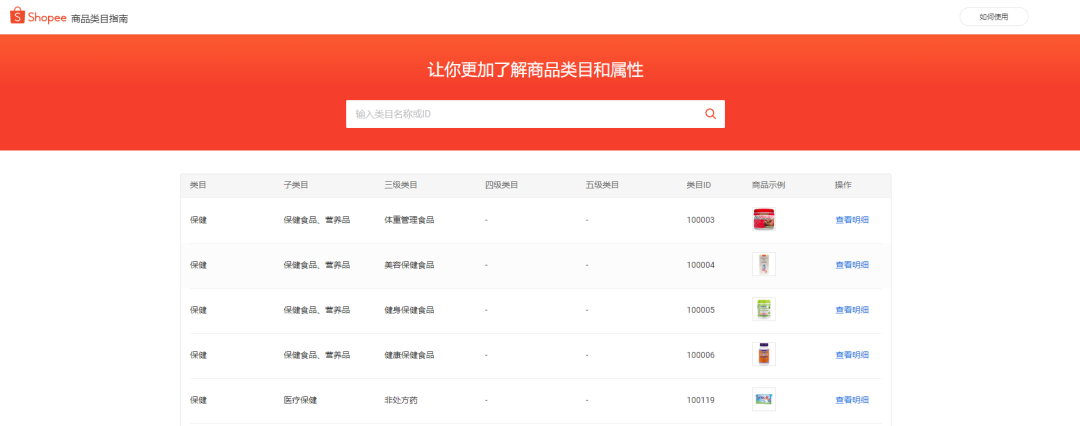This screenshot has height=426, width=1080.
Task: Select 查看明细 for 非处方药 row
Action: [x=851, y=400]
